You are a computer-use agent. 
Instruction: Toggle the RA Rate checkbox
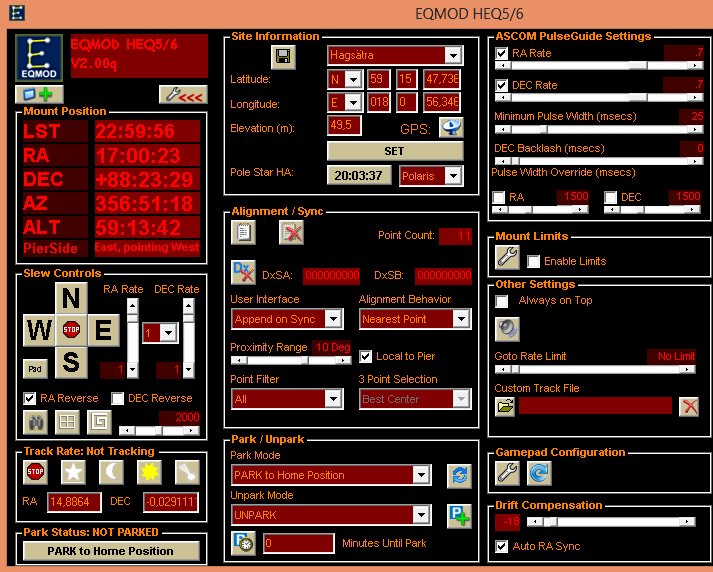[x=502, y=53]
